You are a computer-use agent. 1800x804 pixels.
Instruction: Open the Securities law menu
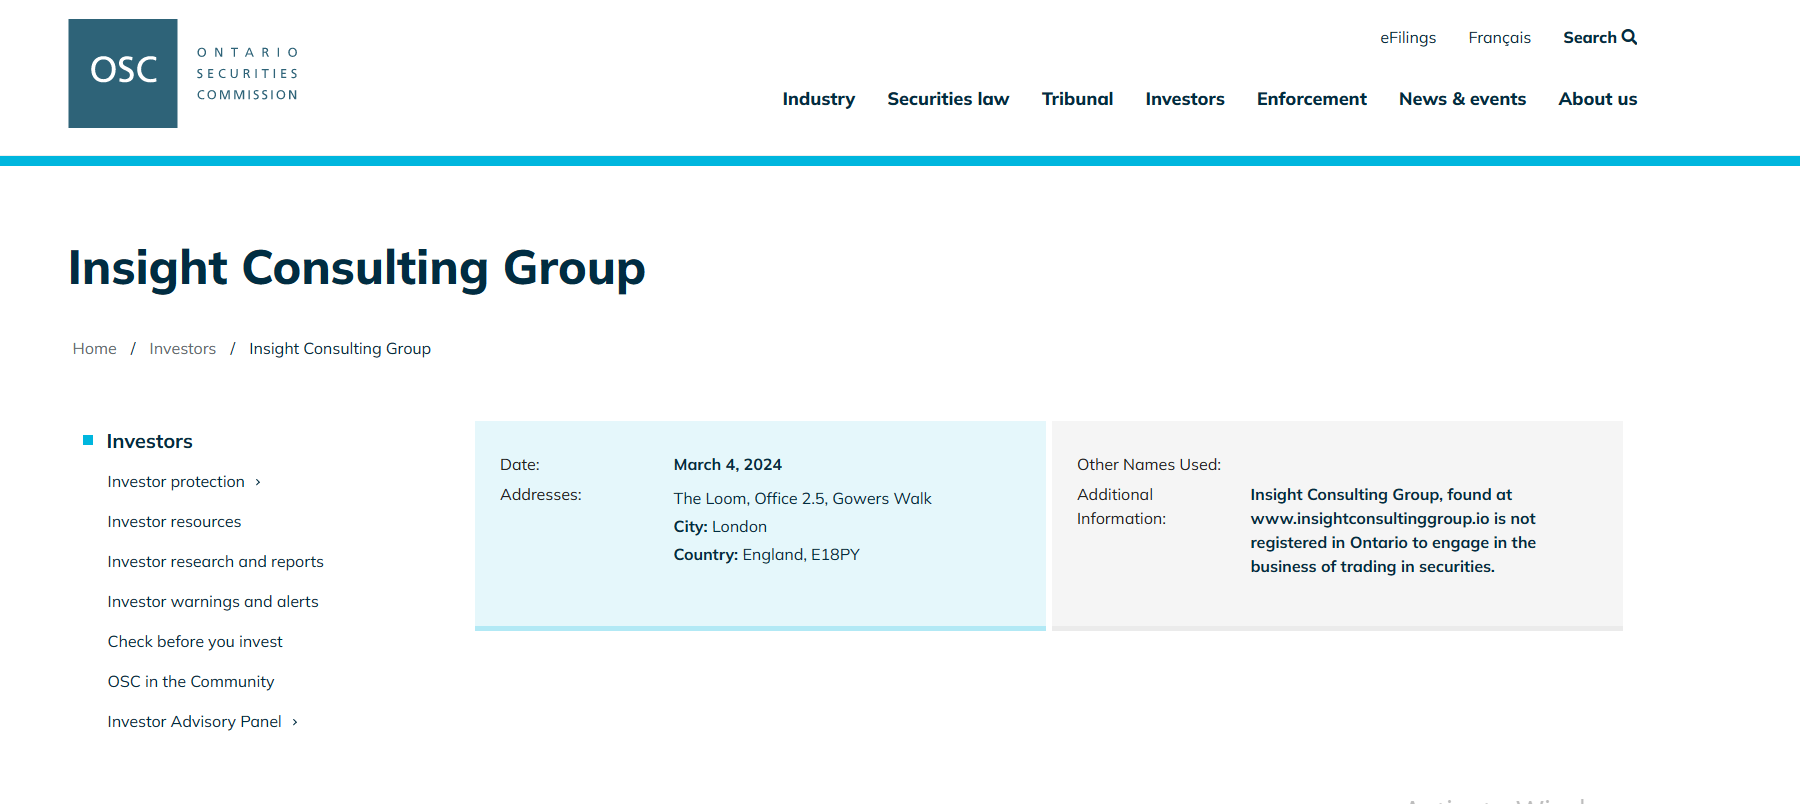[948, 99]
